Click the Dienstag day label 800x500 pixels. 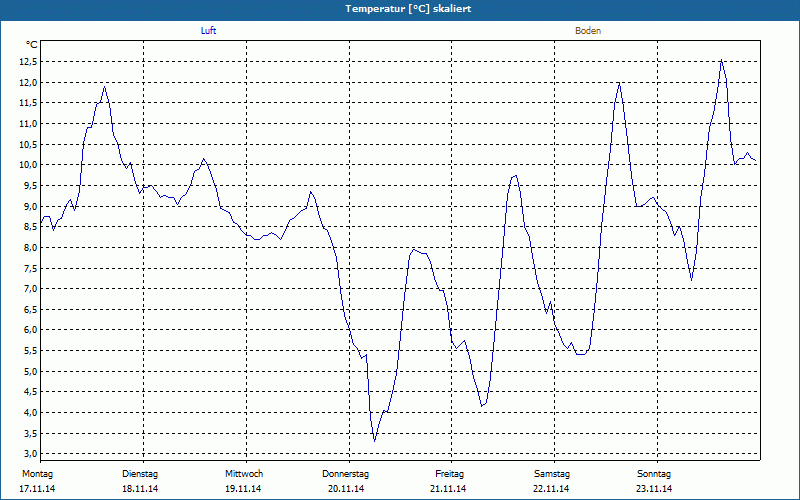(x=140, y=474)
